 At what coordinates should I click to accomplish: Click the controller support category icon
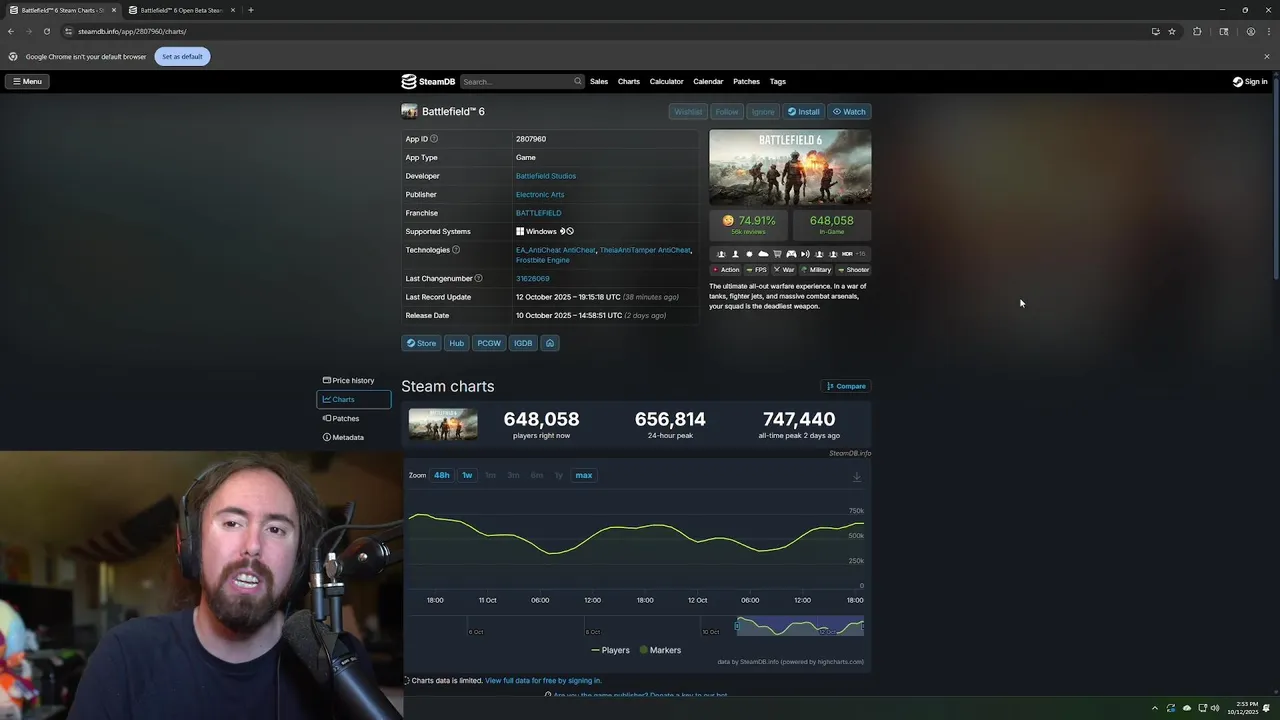tap(791, 254)
